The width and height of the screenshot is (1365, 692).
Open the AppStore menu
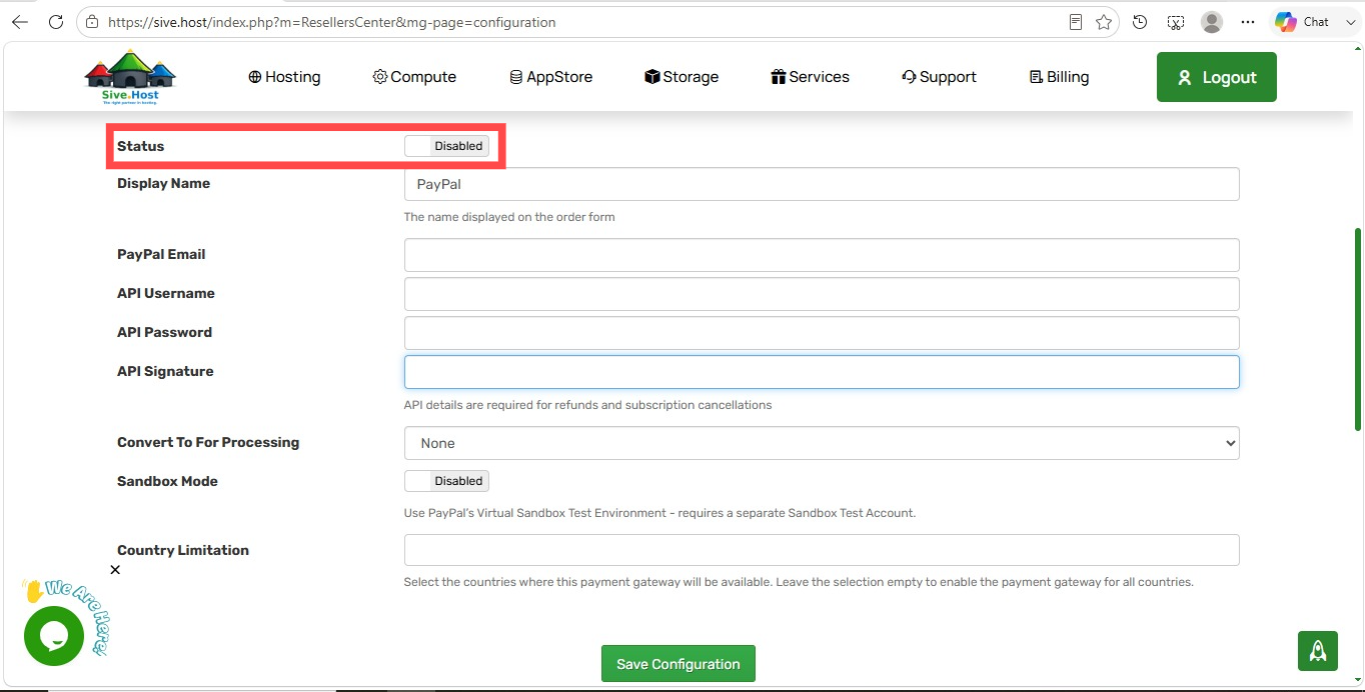(551, 77)
